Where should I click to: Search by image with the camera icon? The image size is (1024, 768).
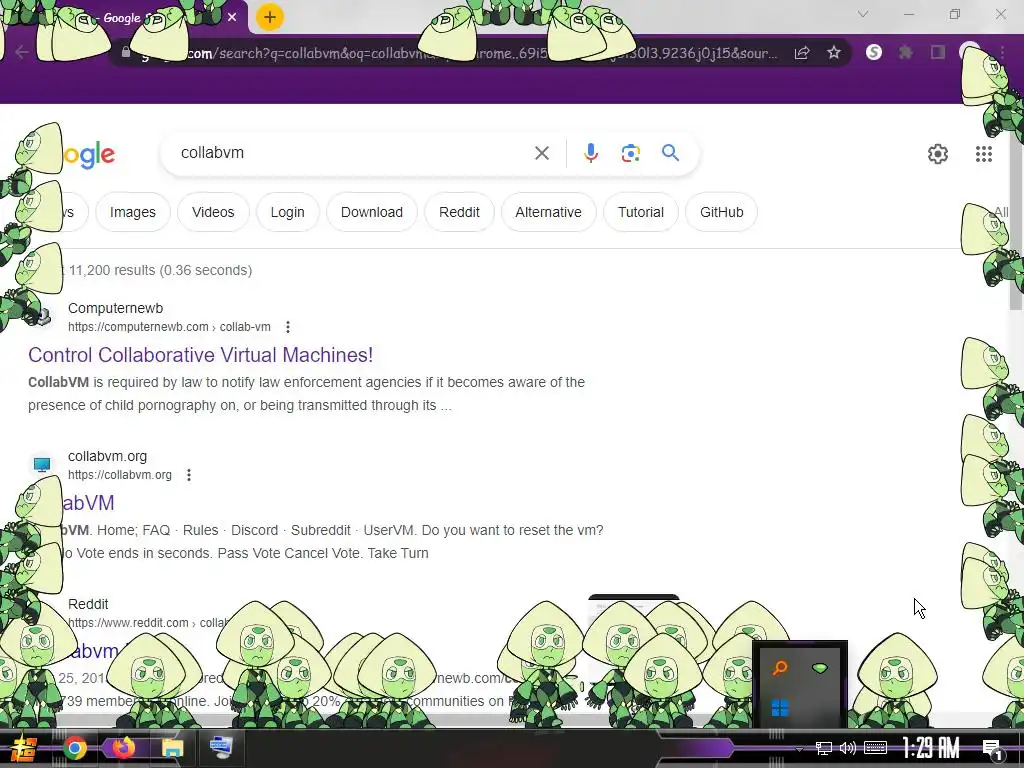630,153
